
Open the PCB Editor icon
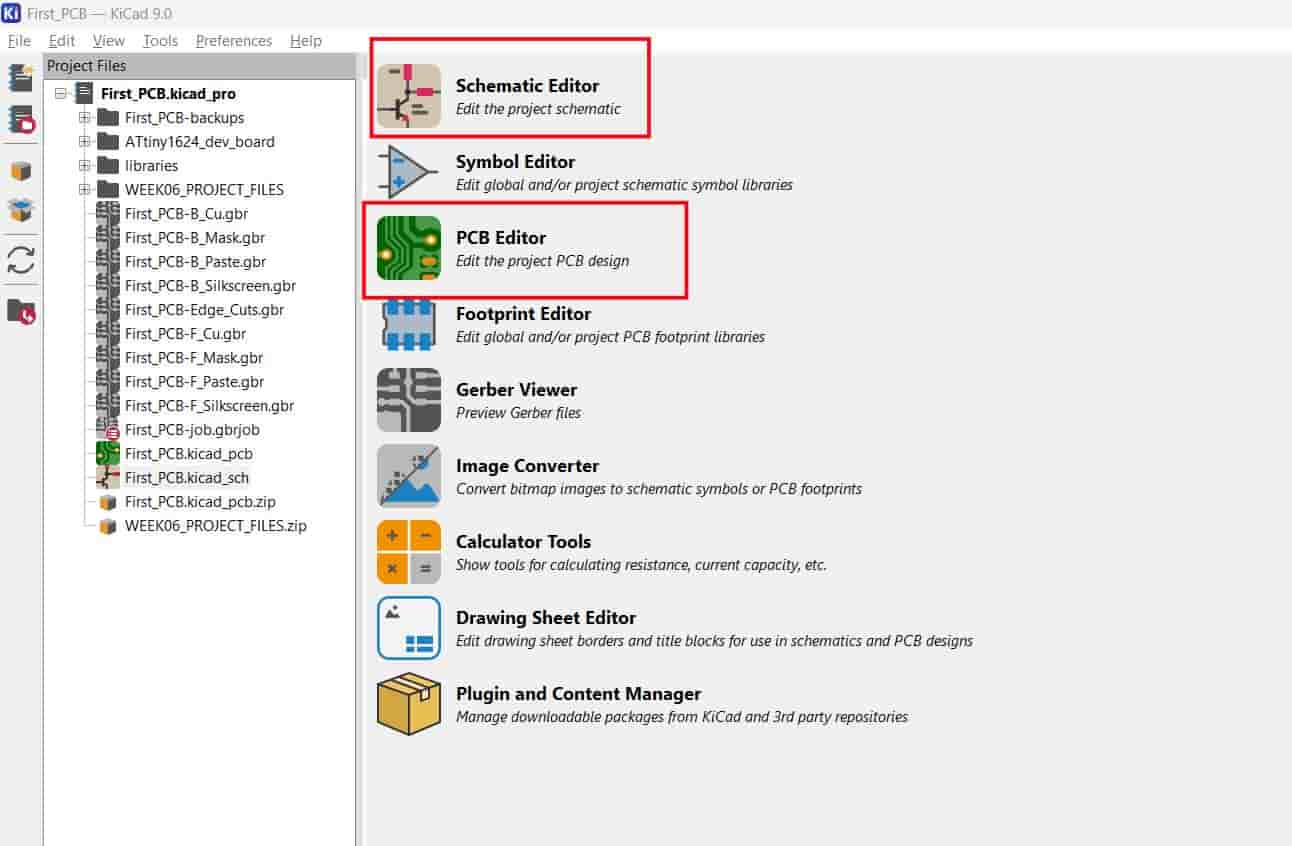pyautogui.click(x=408, y=248)
